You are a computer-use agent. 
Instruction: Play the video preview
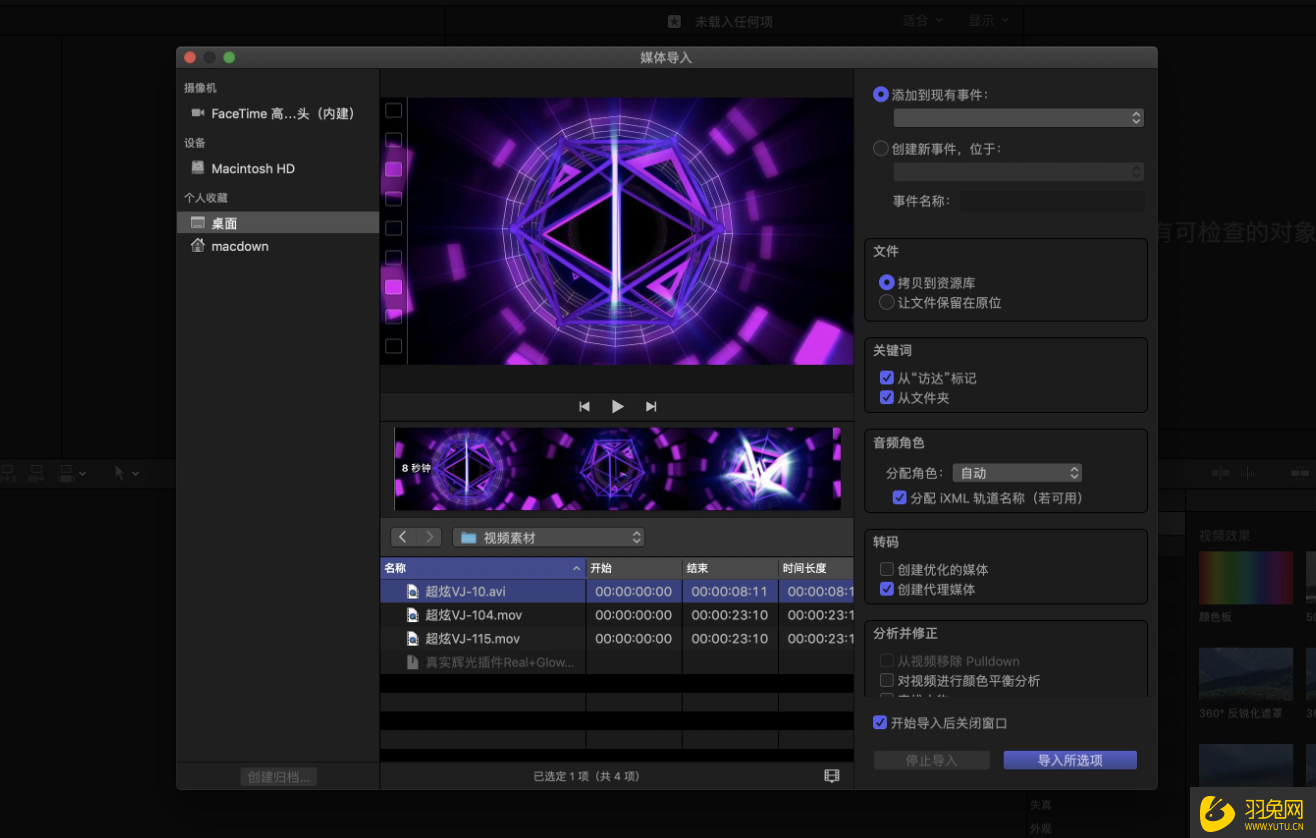[617, 406]
